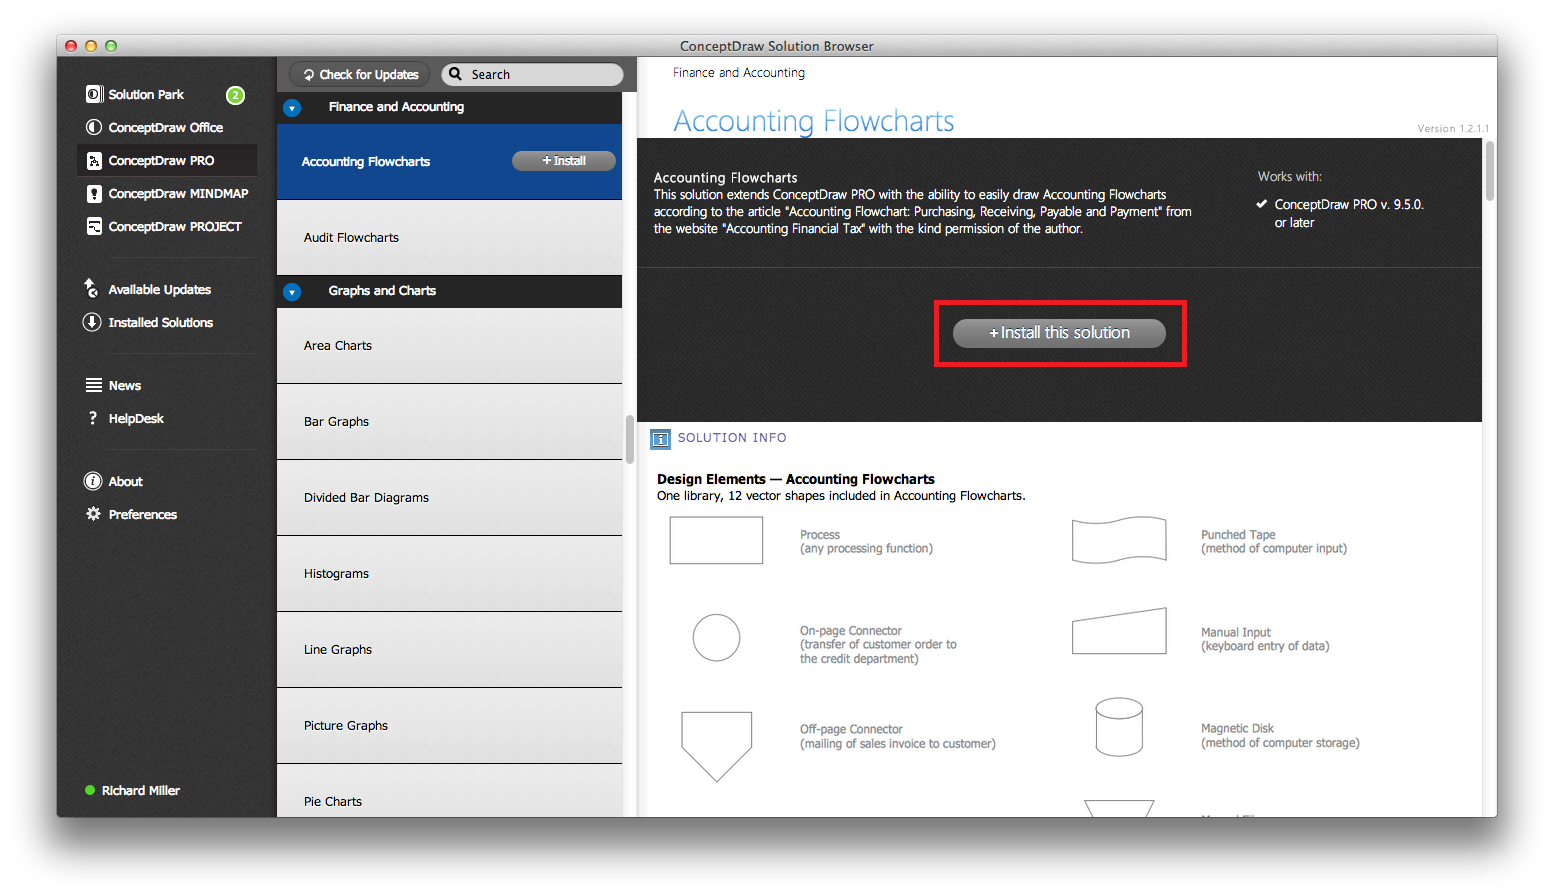
Task: Open the News section
Action: (125, 385)
